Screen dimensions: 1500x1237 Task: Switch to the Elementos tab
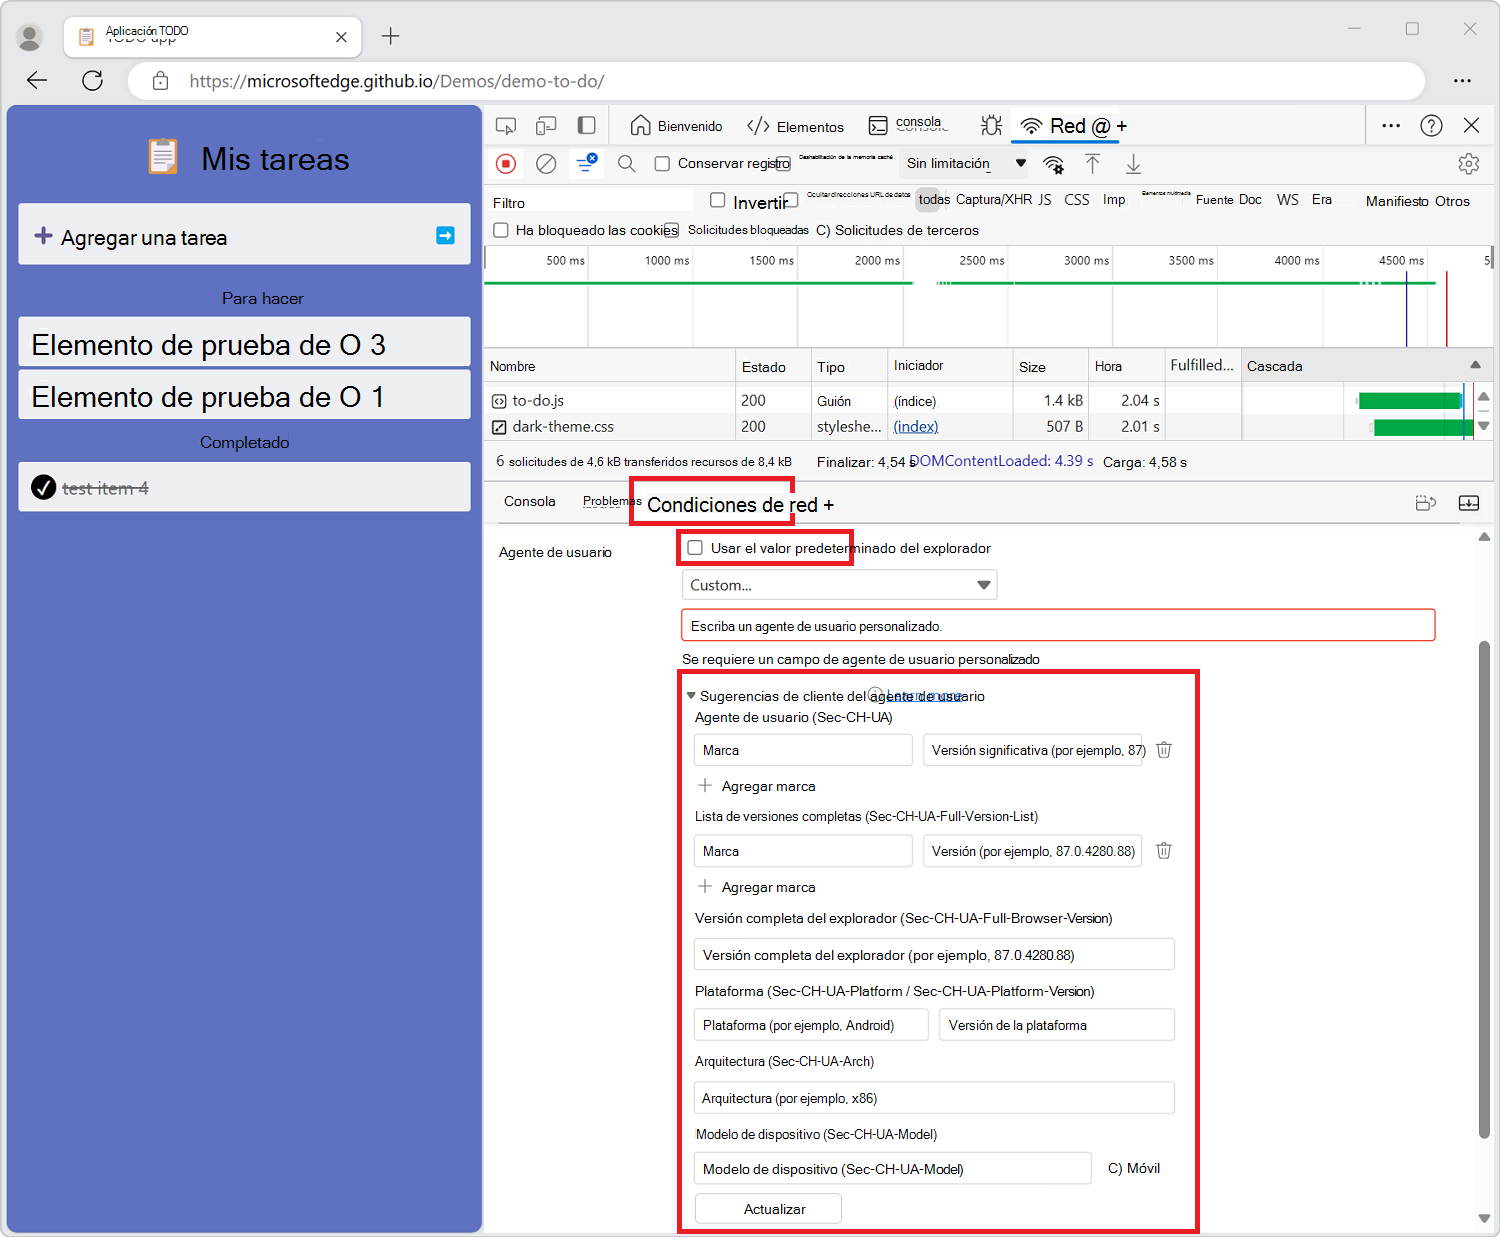coord(795,126)
